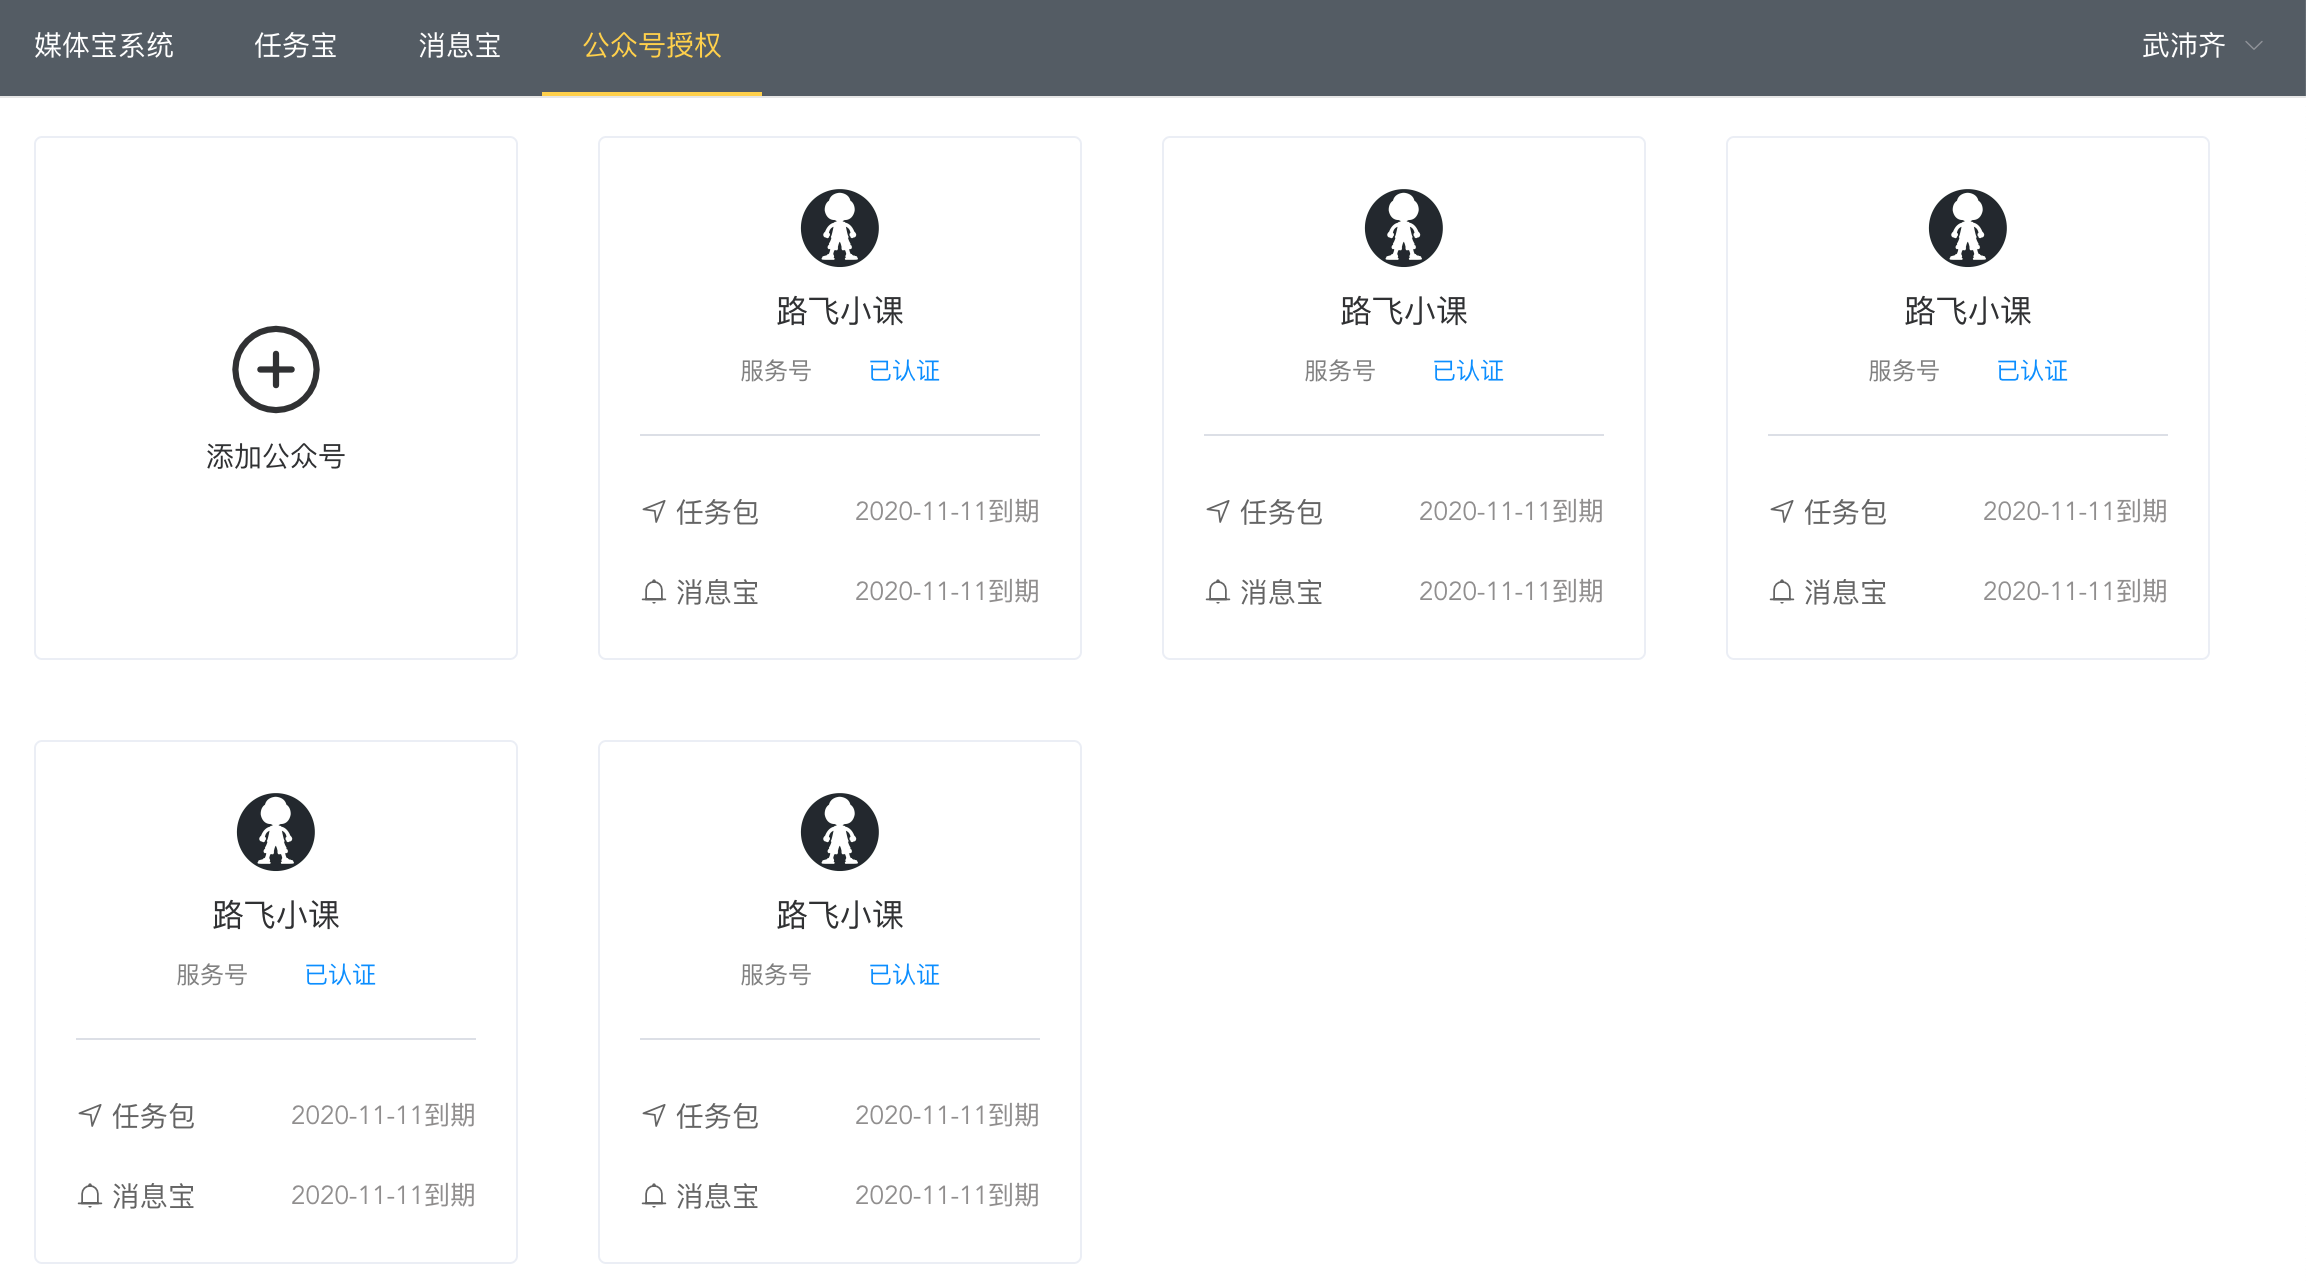The width and height of the screenshot is (2306, 1282).
Task: Click 任务包 arrow icon in card beside 添加公众号
Action: tap(654, 511)
